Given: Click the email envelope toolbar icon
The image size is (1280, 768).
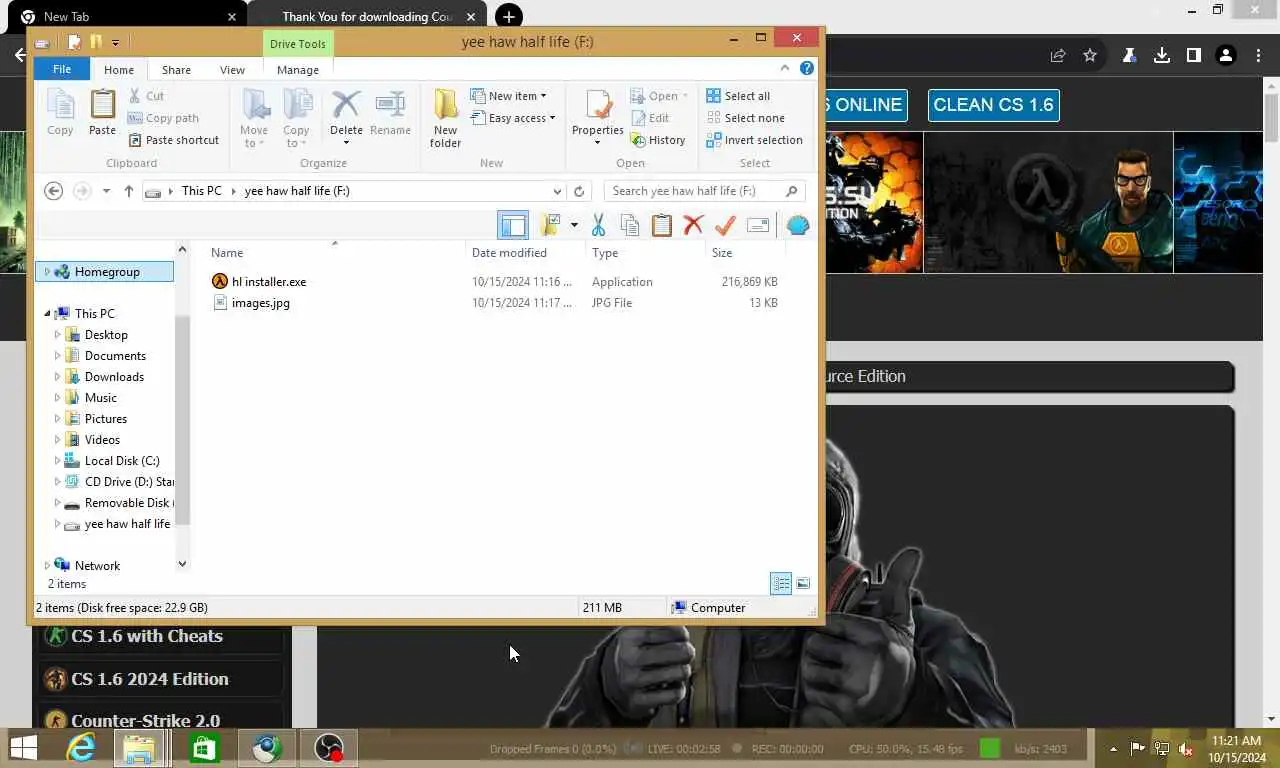Looking at the screenshot, I should click(758, 225).
